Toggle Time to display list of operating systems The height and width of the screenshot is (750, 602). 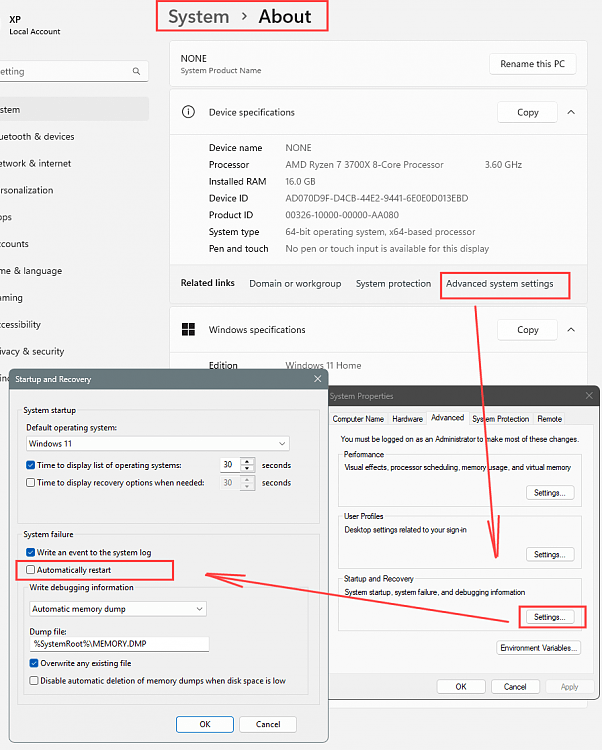(31, 465)
